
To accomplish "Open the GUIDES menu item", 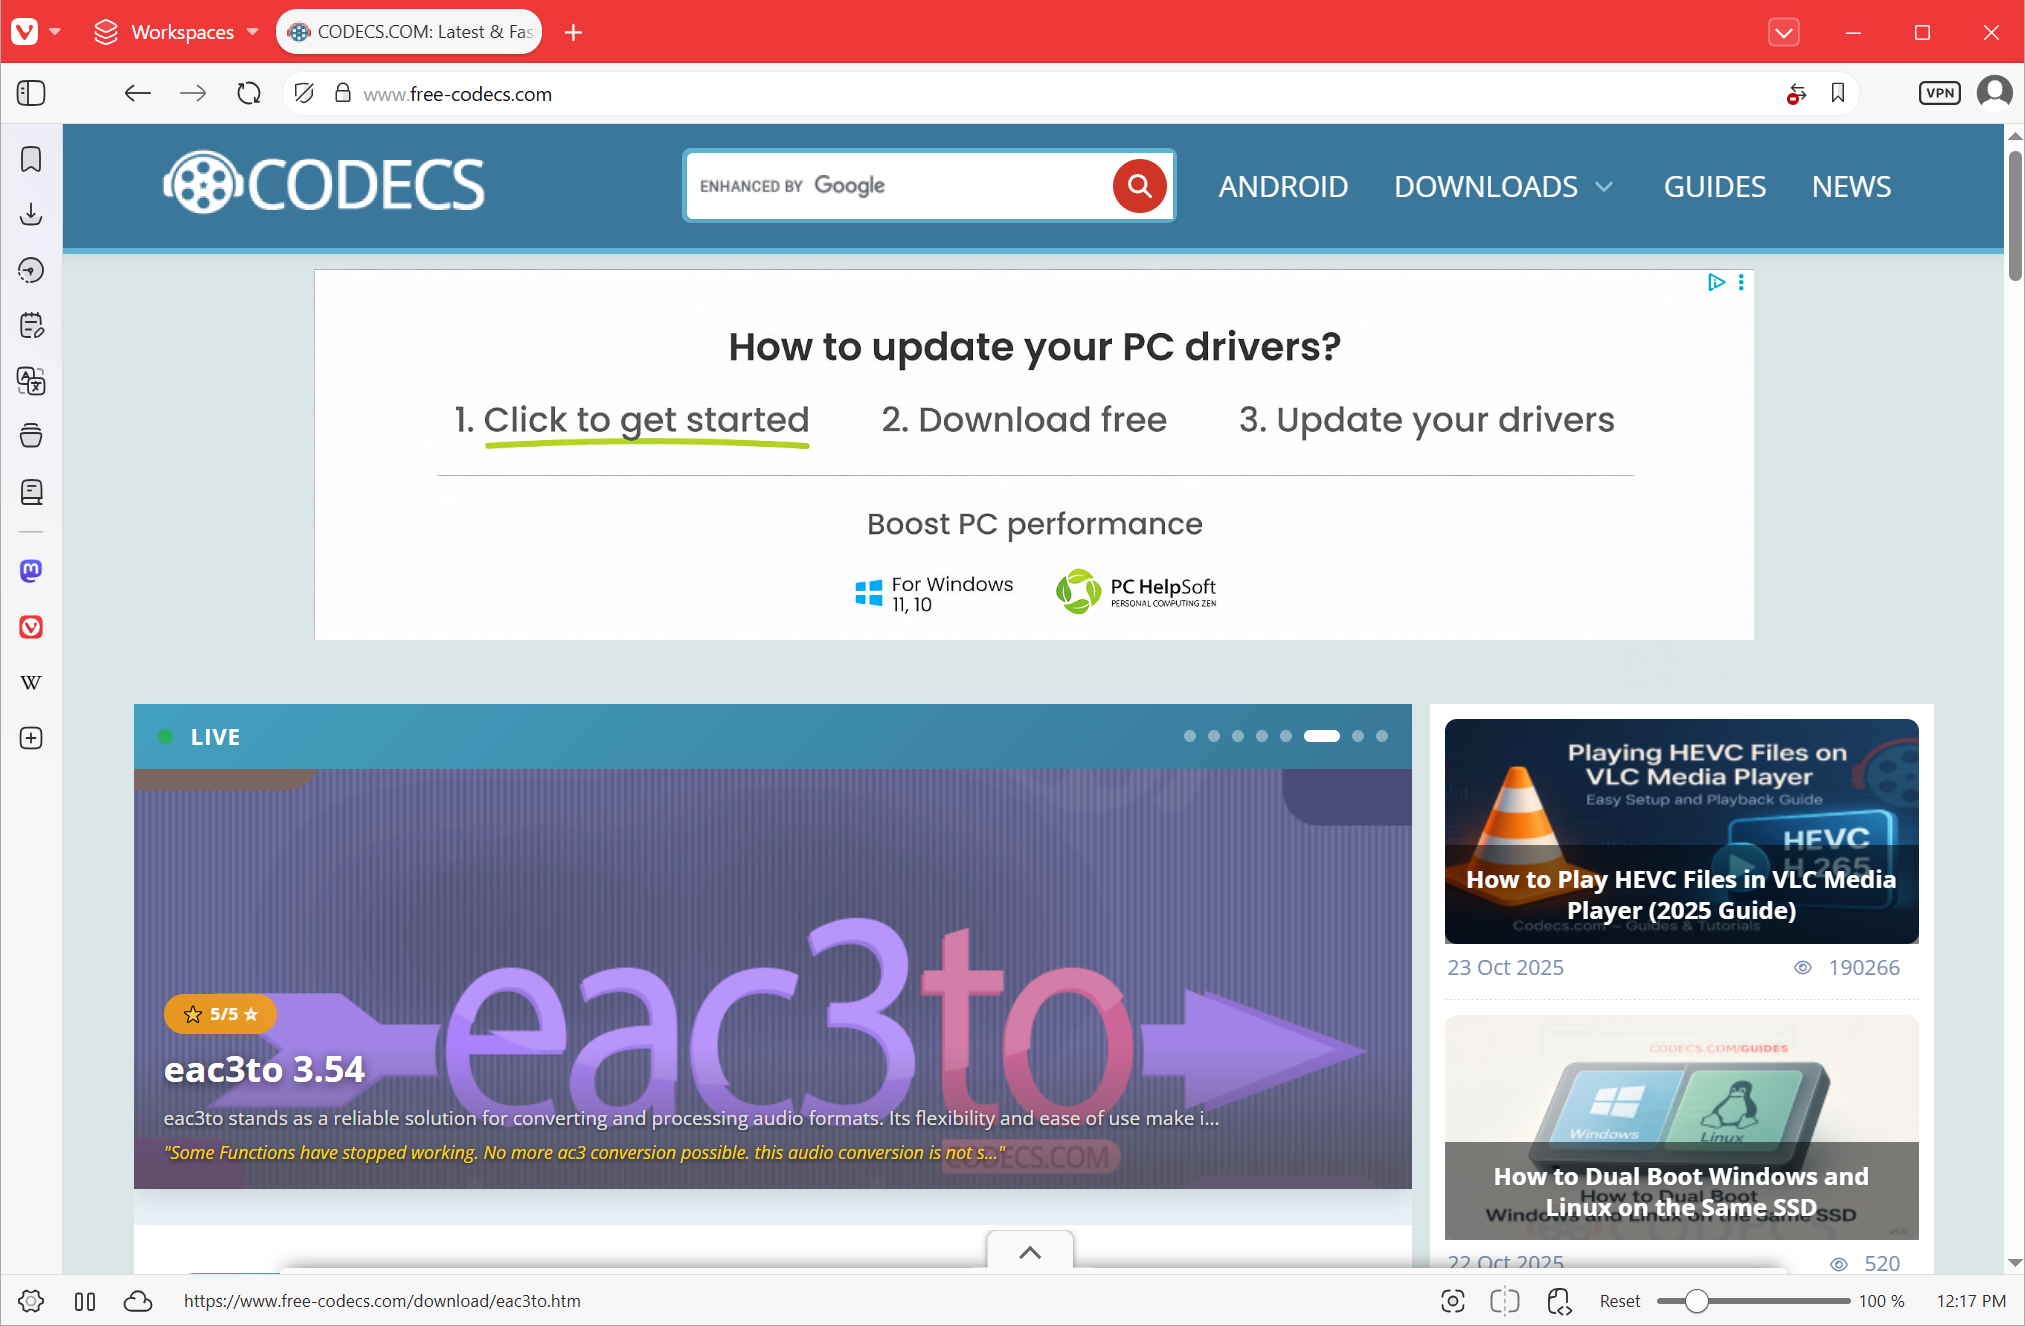I will tap(1714, 187).
